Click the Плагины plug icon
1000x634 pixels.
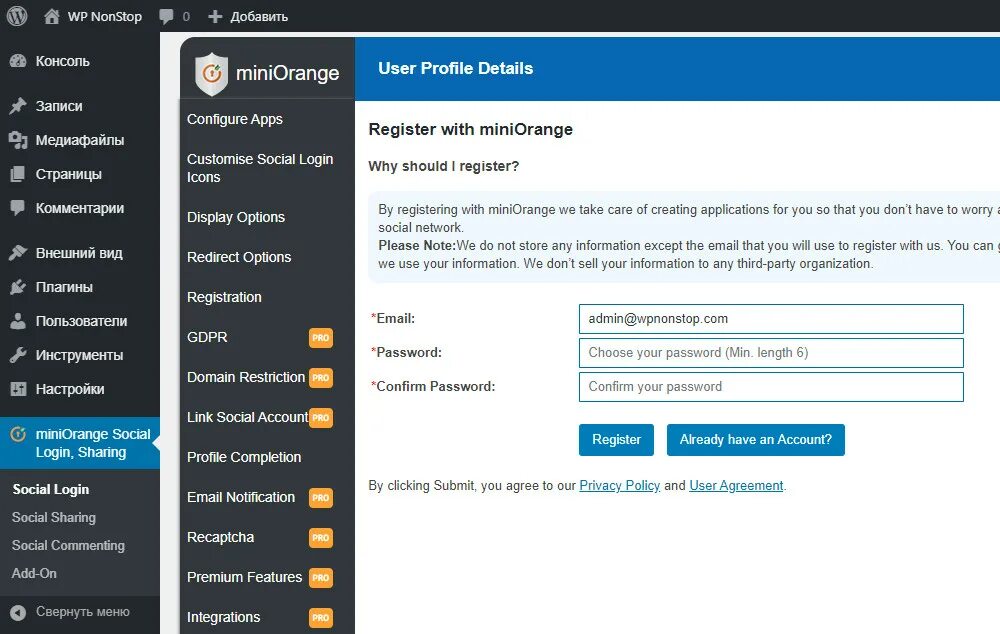[x=18, y=287]
